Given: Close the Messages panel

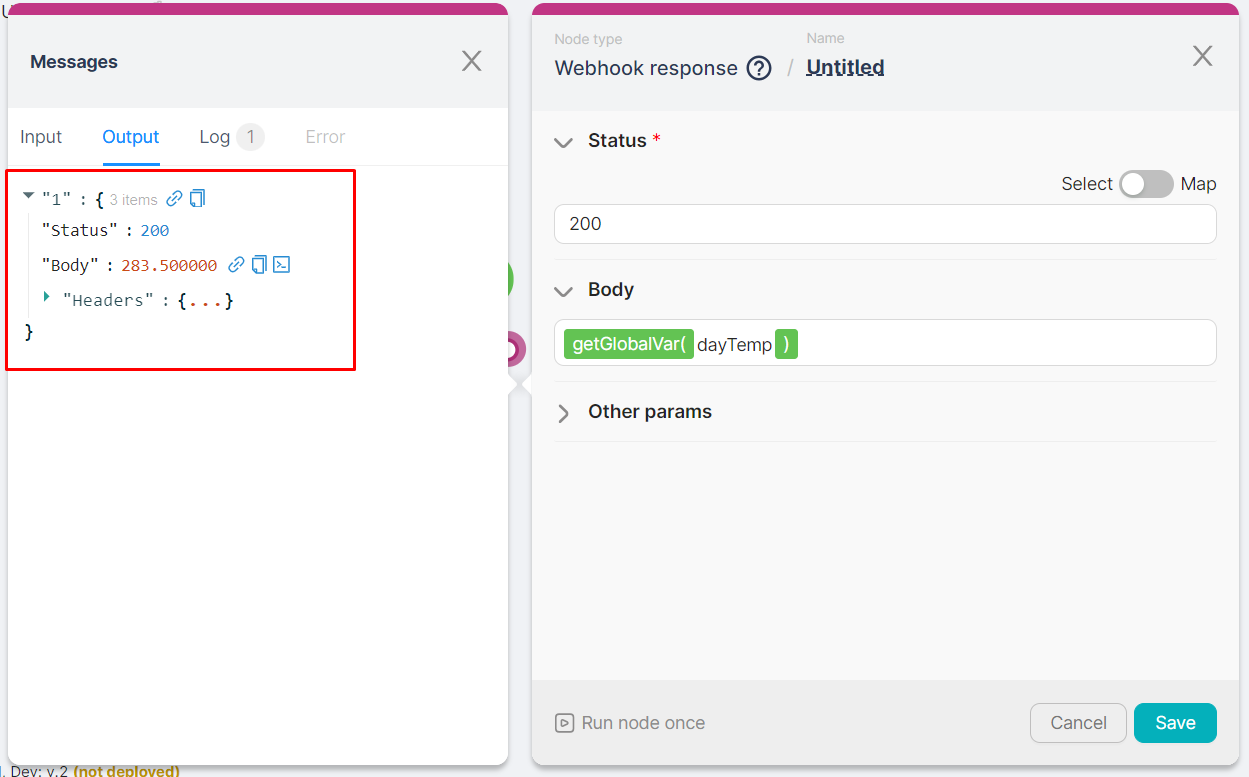Looking at the screenshot, I should point(472,61).
